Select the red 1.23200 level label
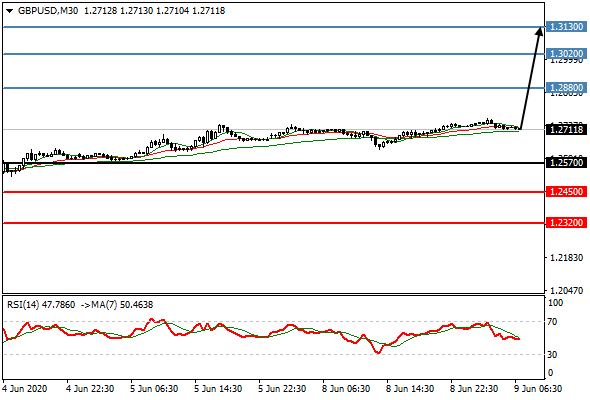Viewport: 590px width, 400px height. coord(566,223)
